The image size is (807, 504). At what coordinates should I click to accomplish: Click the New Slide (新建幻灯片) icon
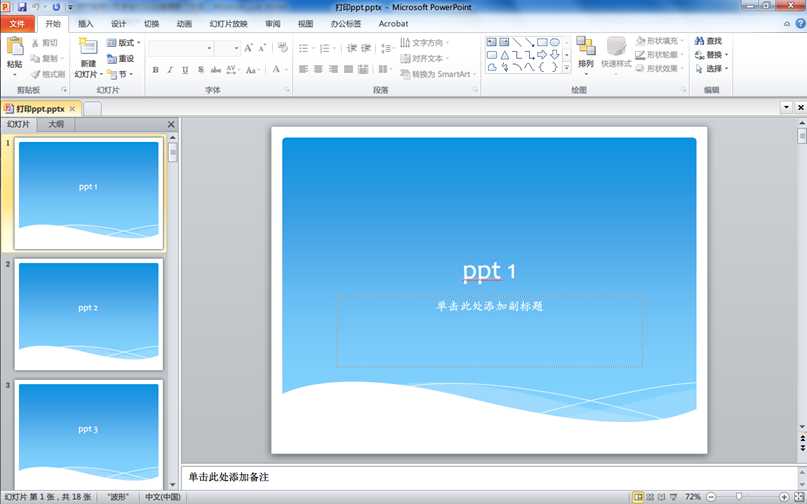(x=88, y=46)
